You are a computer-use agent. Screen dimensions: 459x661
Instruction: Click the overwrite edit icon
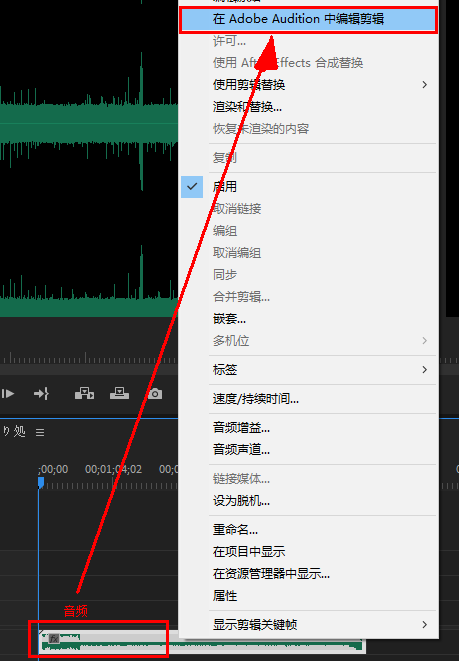point(119,394)
